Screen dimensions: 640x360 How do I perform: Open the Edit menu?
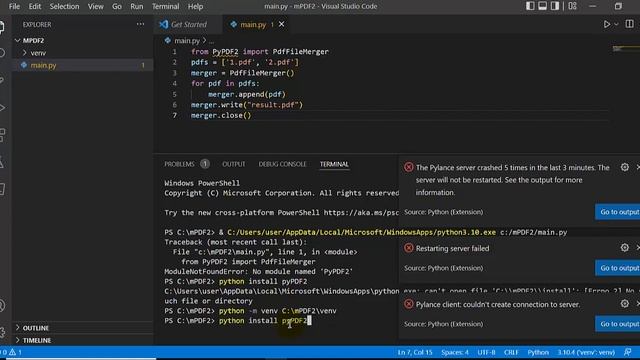(35, 7)
